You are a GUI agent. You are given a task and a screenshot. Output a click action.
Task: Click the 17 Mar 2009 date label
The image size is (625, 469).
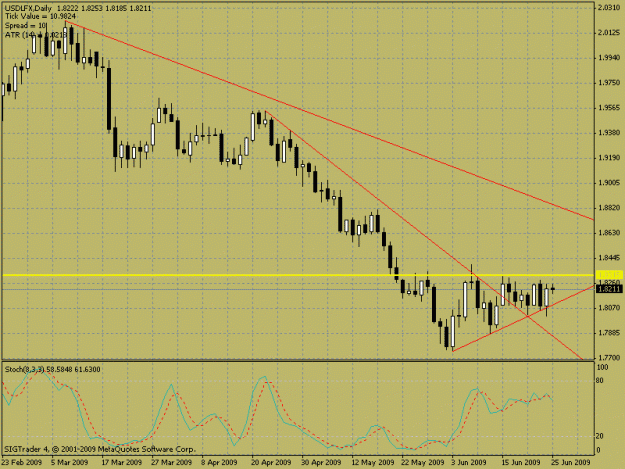(x=122, y=462)
